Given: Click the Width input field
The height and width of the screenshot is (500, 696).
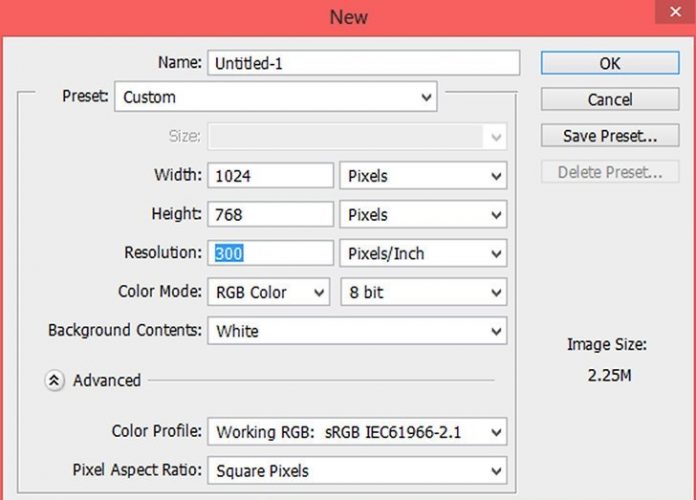Looking at the screenshot, I should 270,176.
